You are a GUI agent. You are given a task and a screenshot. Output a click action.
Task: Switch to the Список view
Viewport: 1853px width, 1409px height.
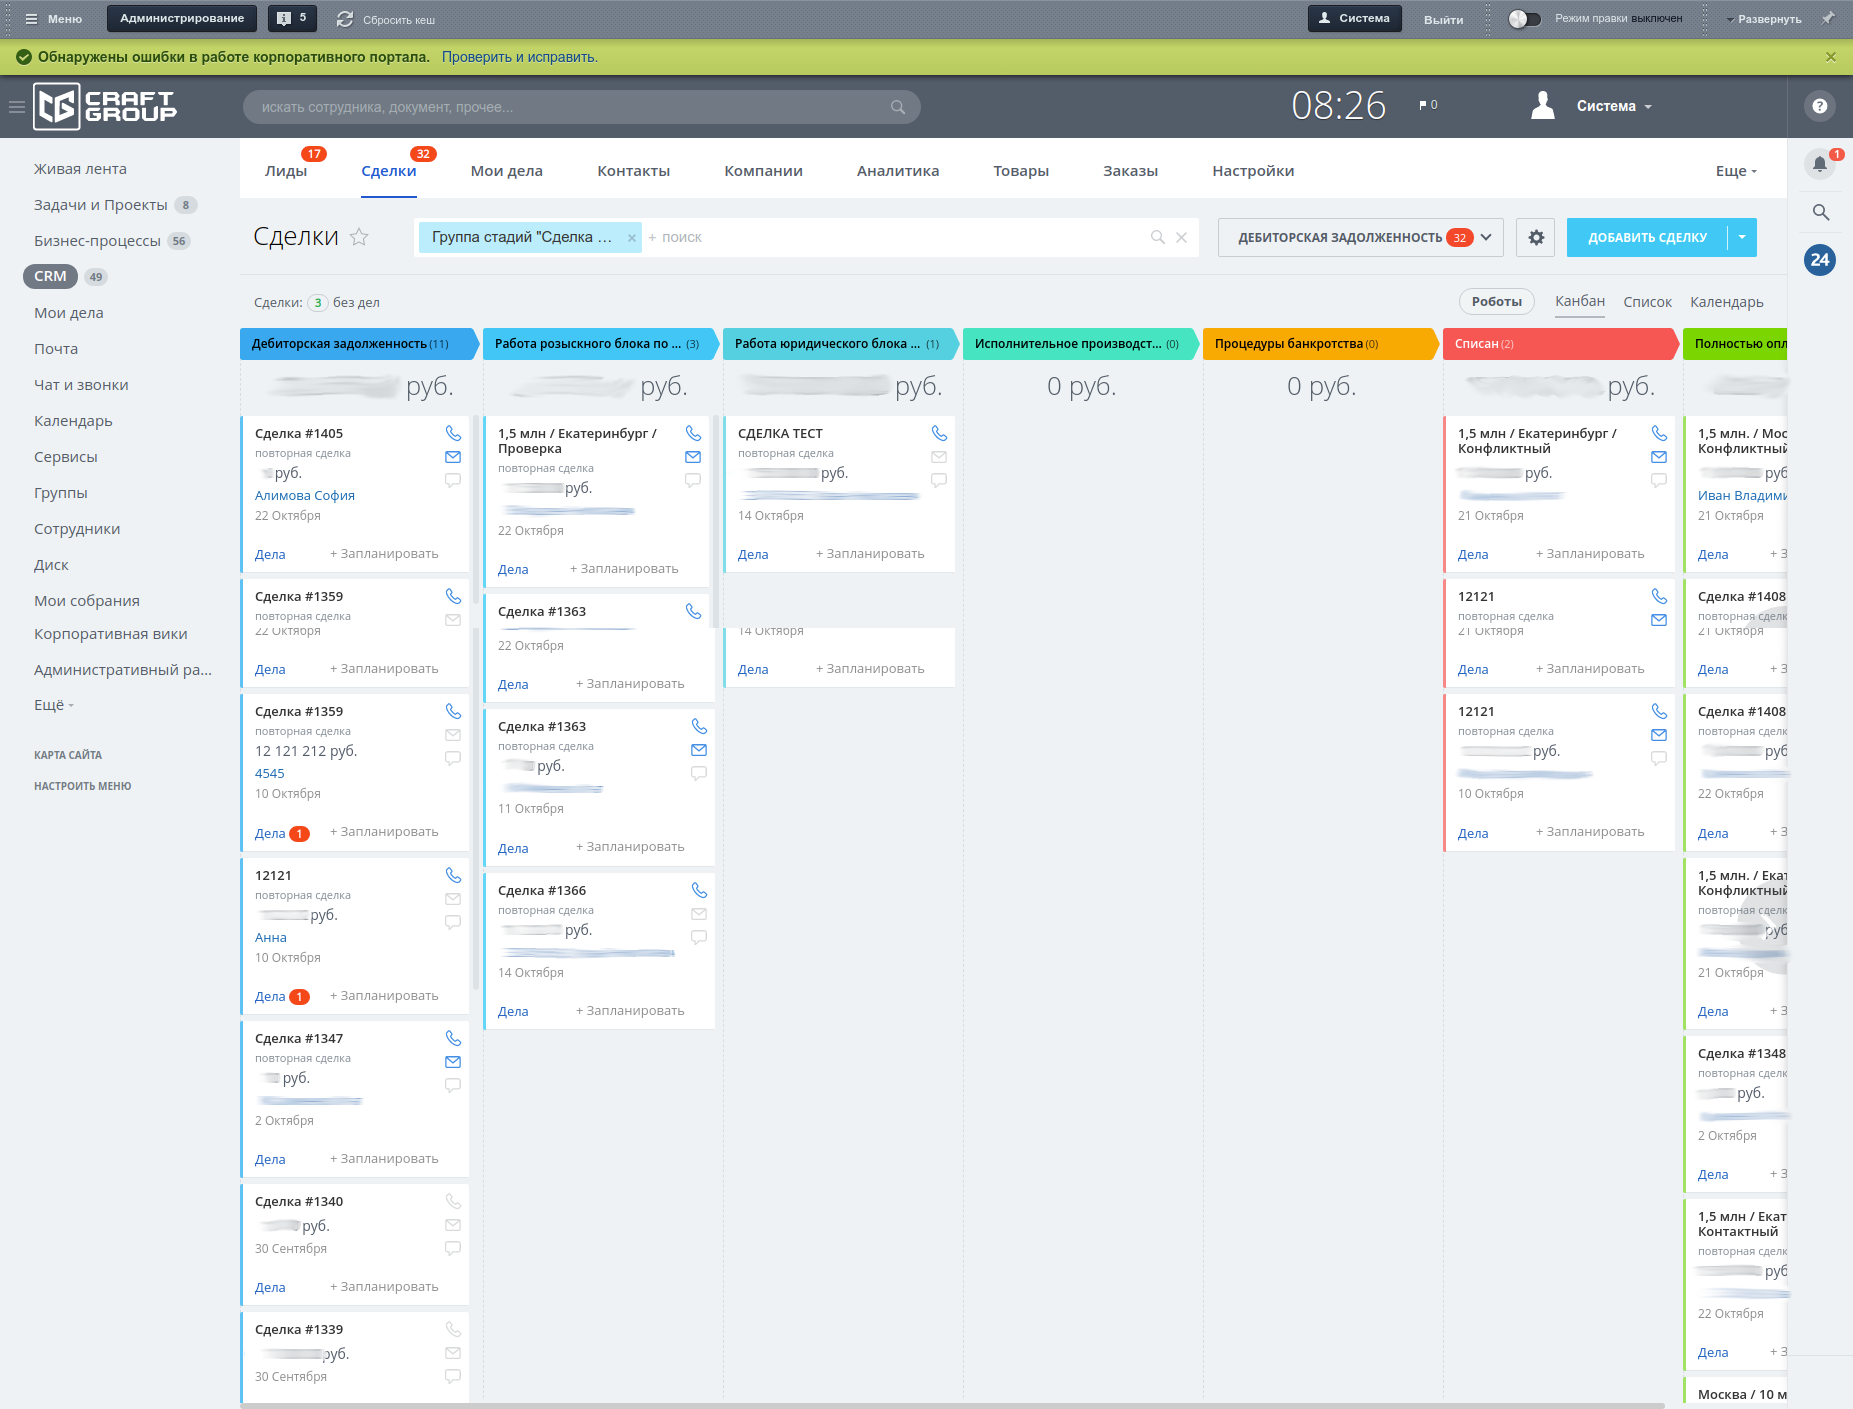pos(1647,302)
